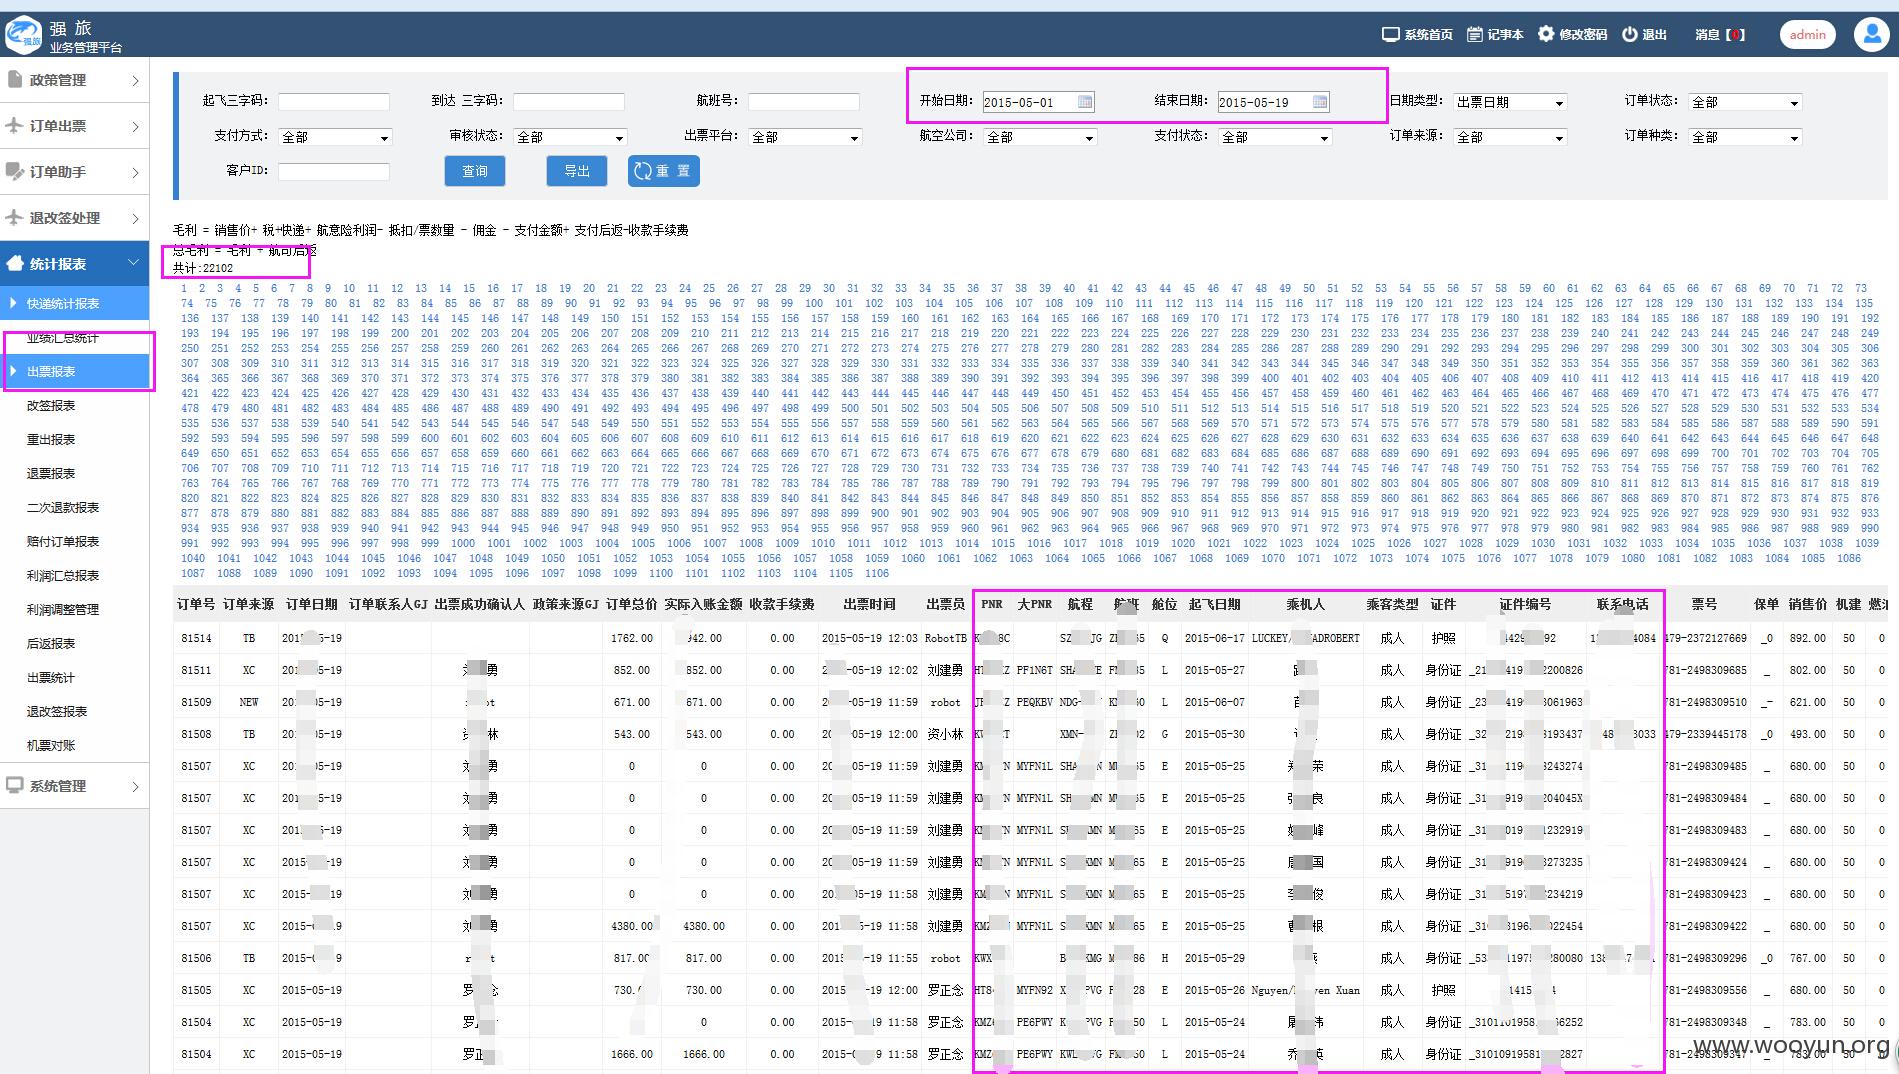This screenshot has height=1074, width=1899.
Task: Open the 支付方式 dropdown
Action: 335,137
